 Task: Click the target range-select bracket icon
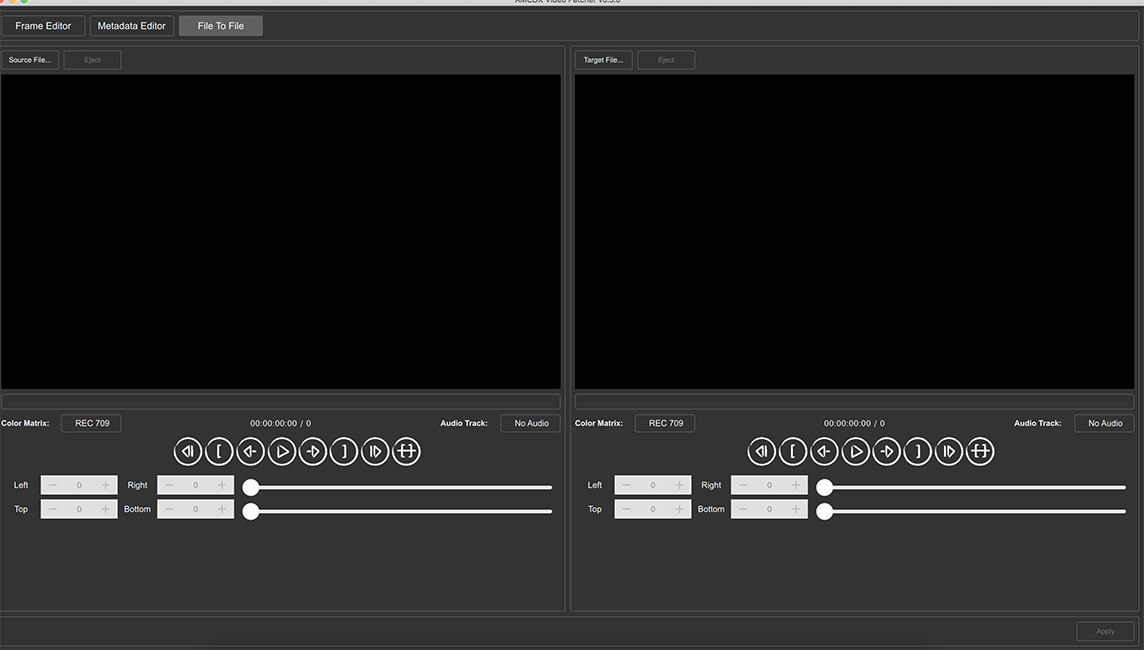pos(981,452)
